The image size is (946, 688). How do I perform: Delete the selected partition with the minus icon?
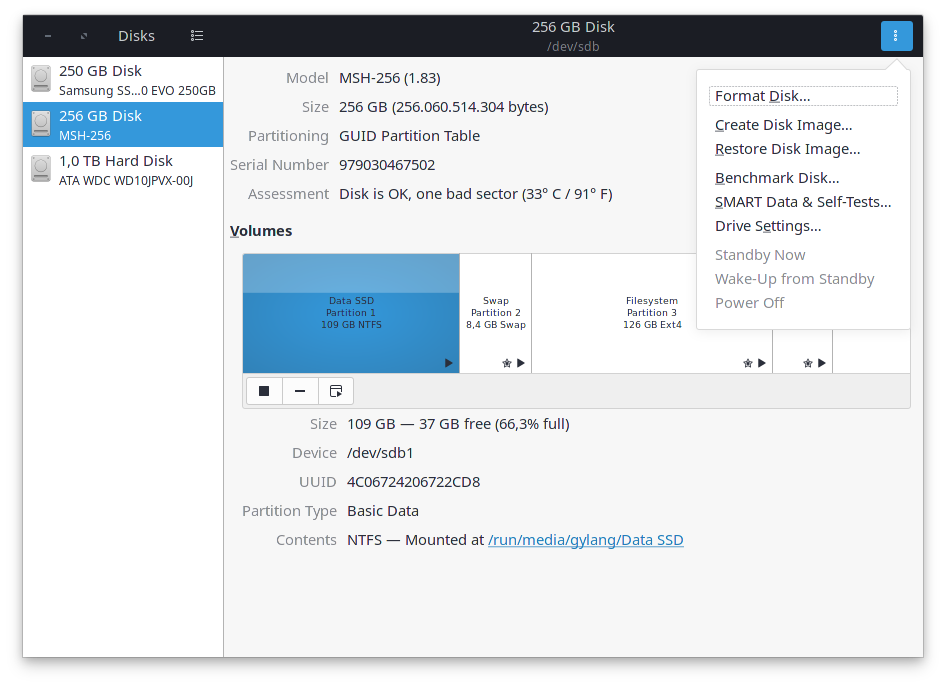click(x=299, y=390)
